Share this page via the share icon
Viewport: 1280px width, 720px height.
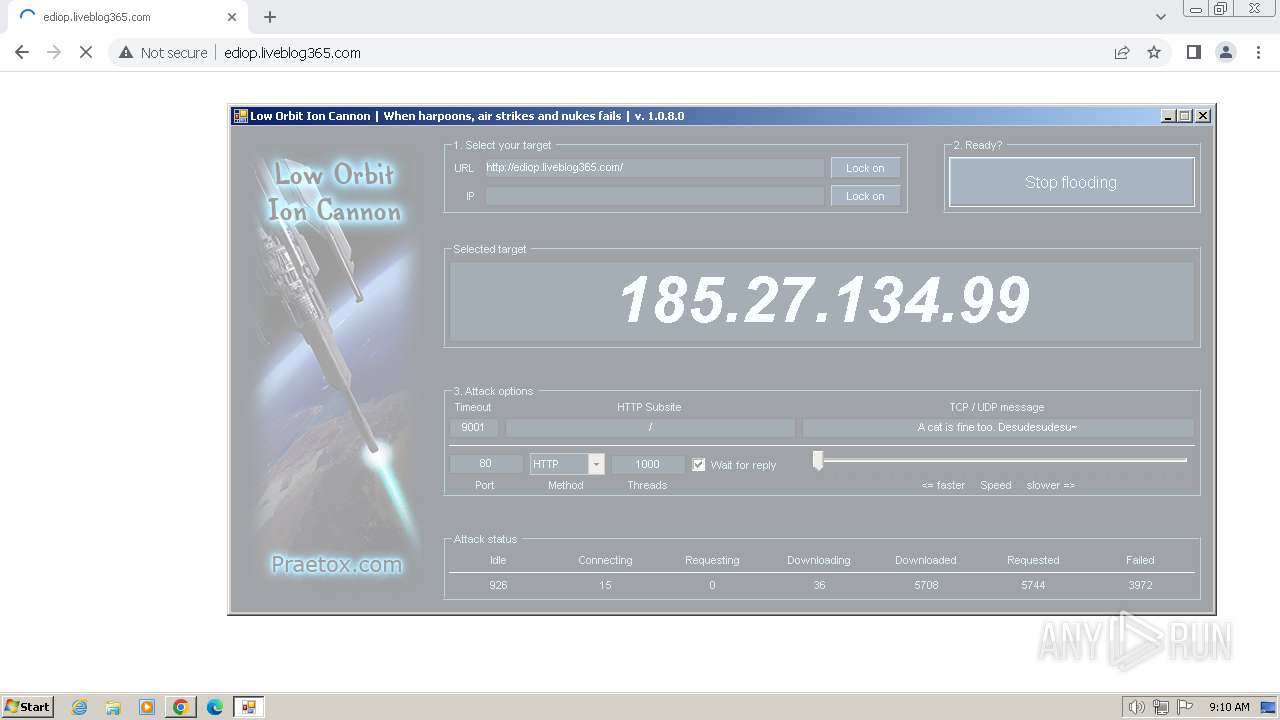pos(1122,53)
